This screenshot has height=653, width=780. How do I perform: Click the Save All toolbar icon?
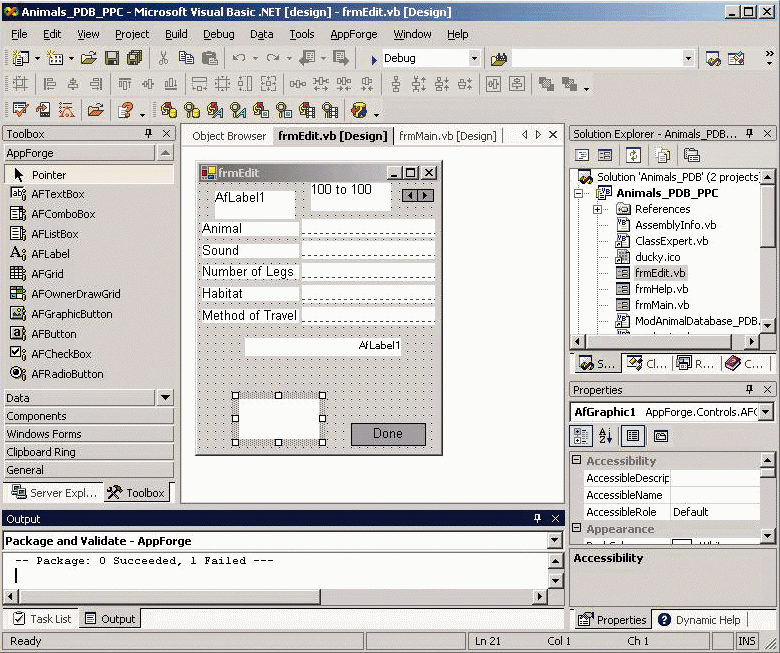(134, 58)
